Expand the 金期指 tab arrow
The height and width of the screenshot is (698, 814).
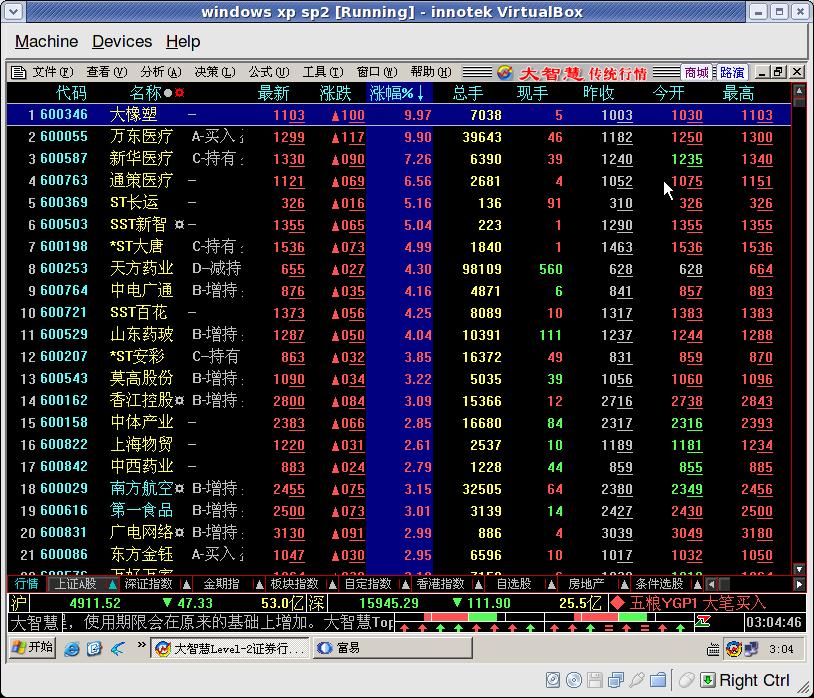259,584
